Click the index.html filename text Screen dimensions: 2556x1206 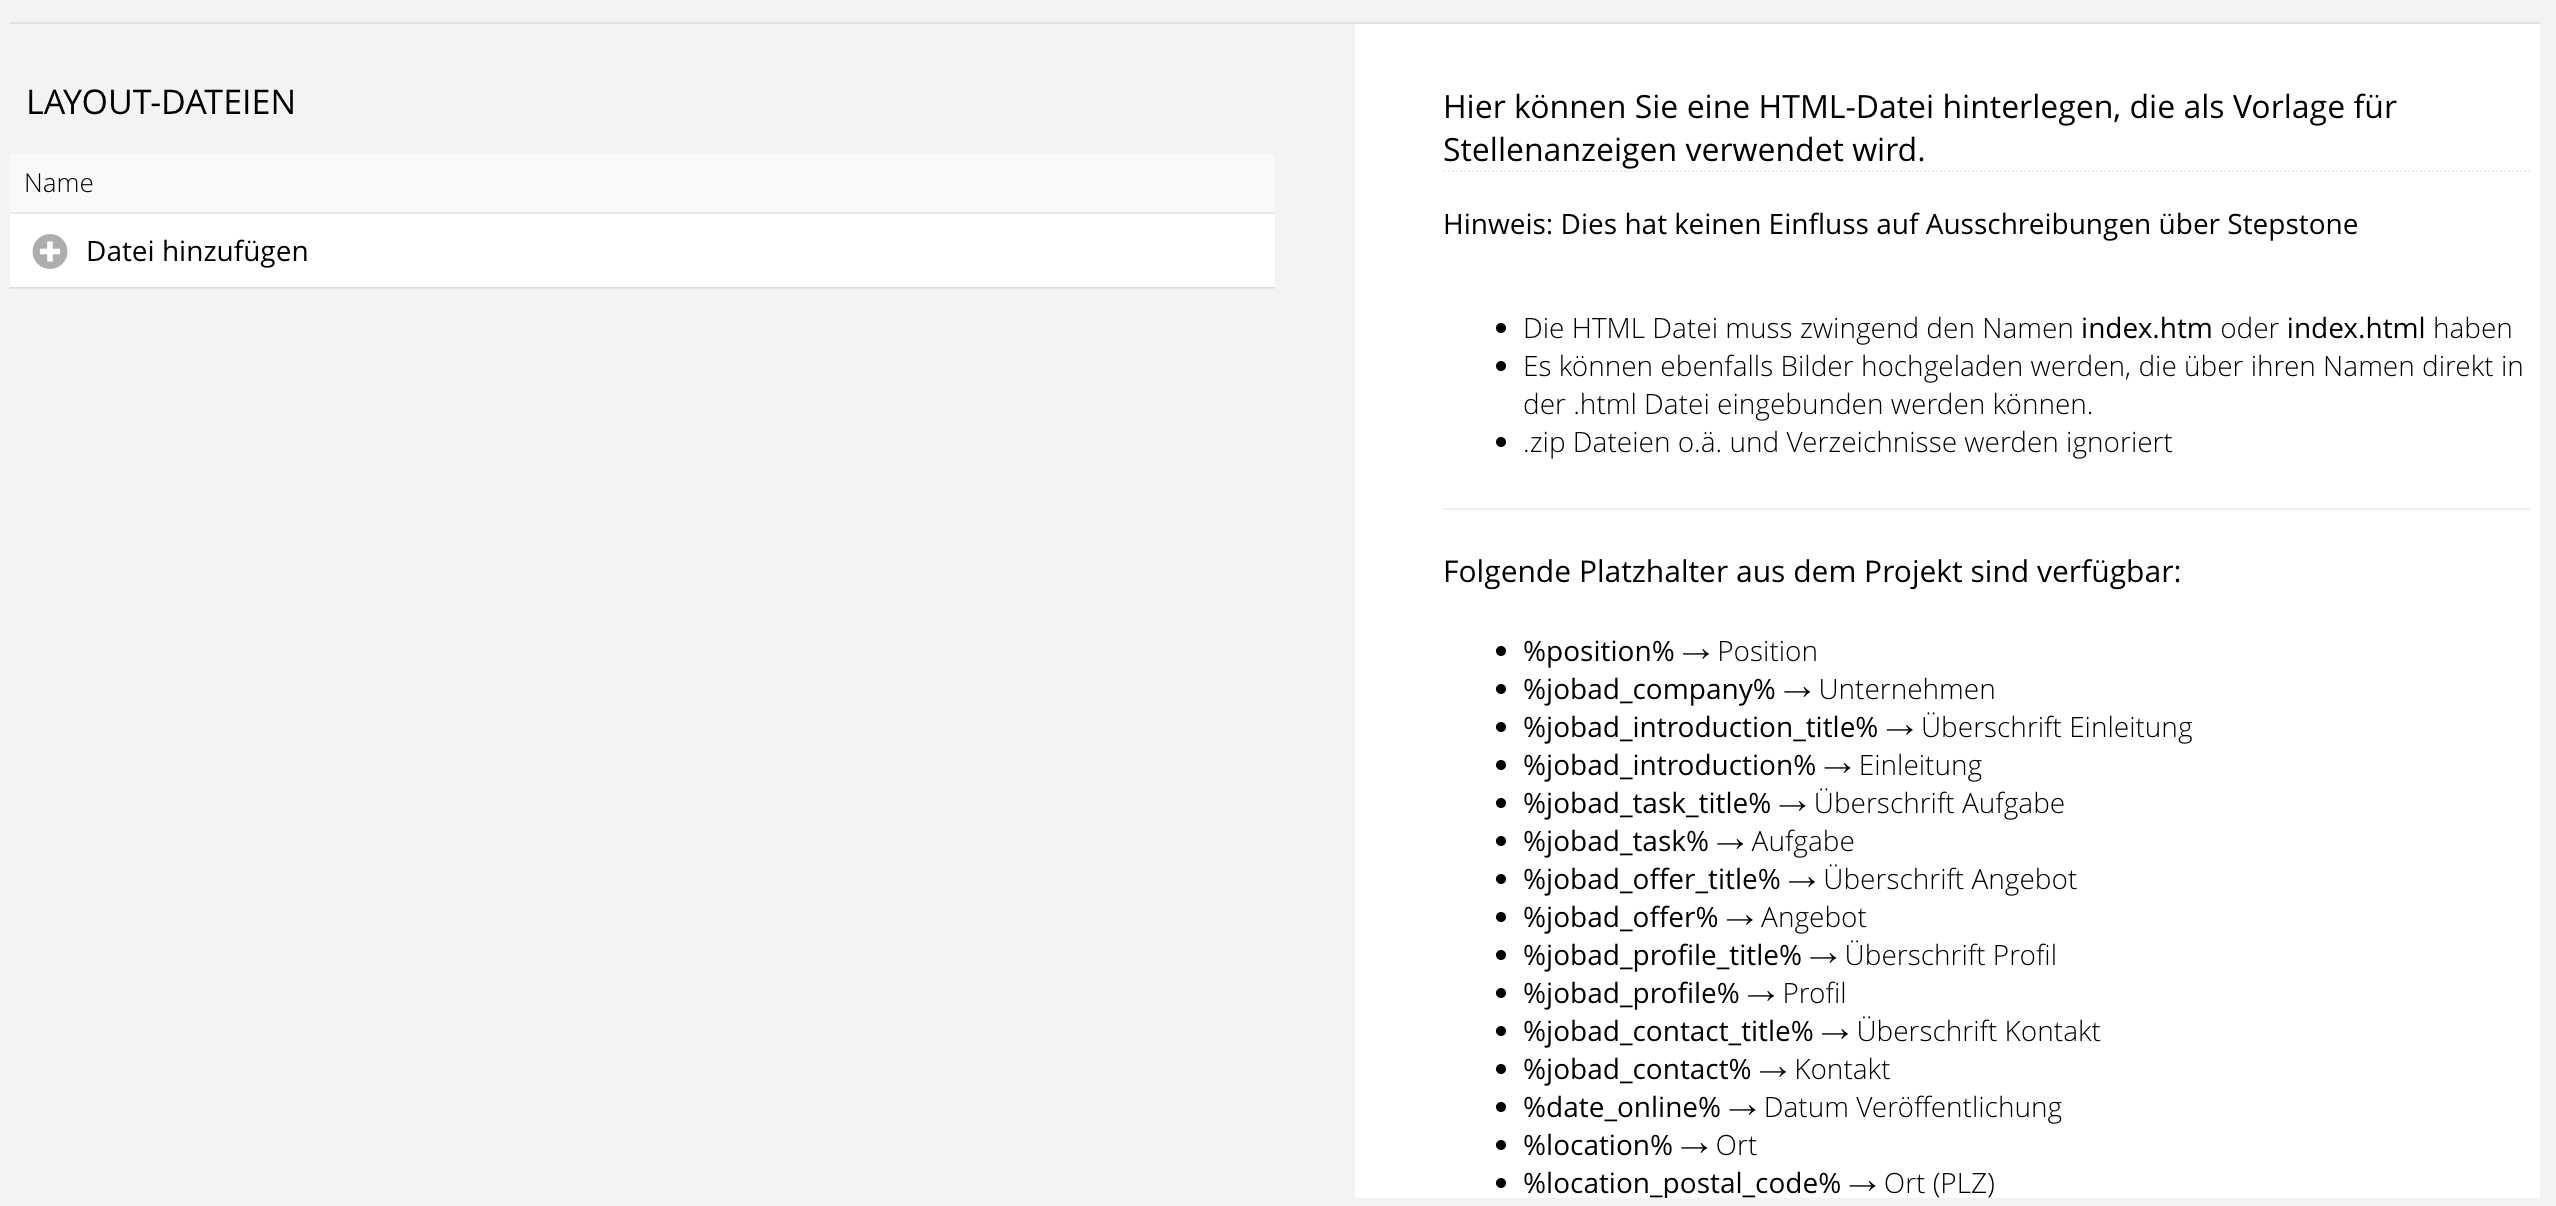coord(2355,328)
